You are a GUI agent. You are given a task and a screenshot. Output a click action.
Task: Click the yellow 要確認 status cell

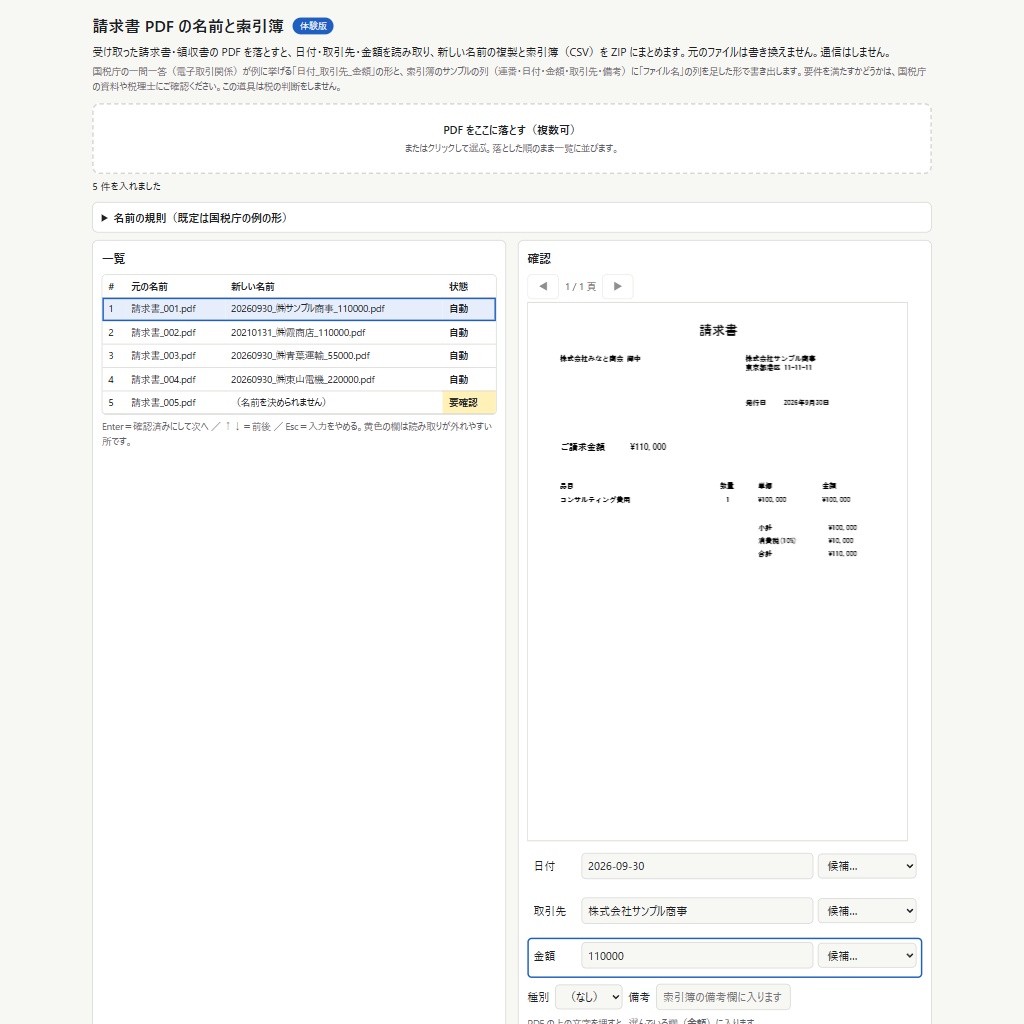click(x=469, y=402)
